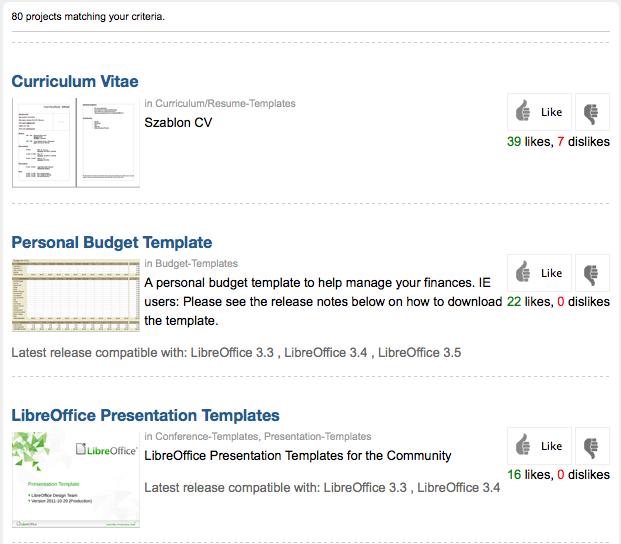The image size is (621, 544).
Task: Browse the Presentation-Templates category
Action: (318, 437)
